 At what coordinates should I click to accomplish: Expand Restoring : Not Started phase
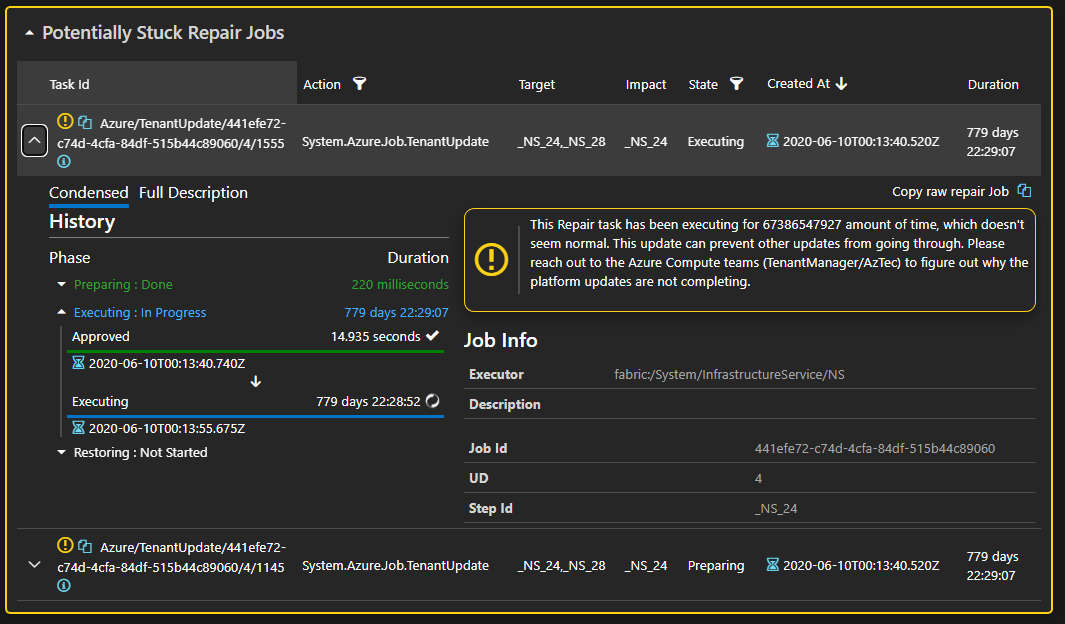[x=62, y=452]
